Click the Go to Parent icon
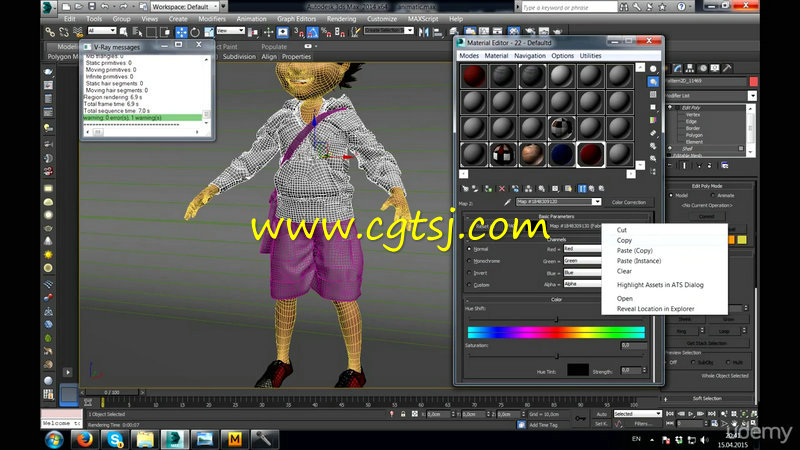800x450 pixels. [x=592, y=188]
